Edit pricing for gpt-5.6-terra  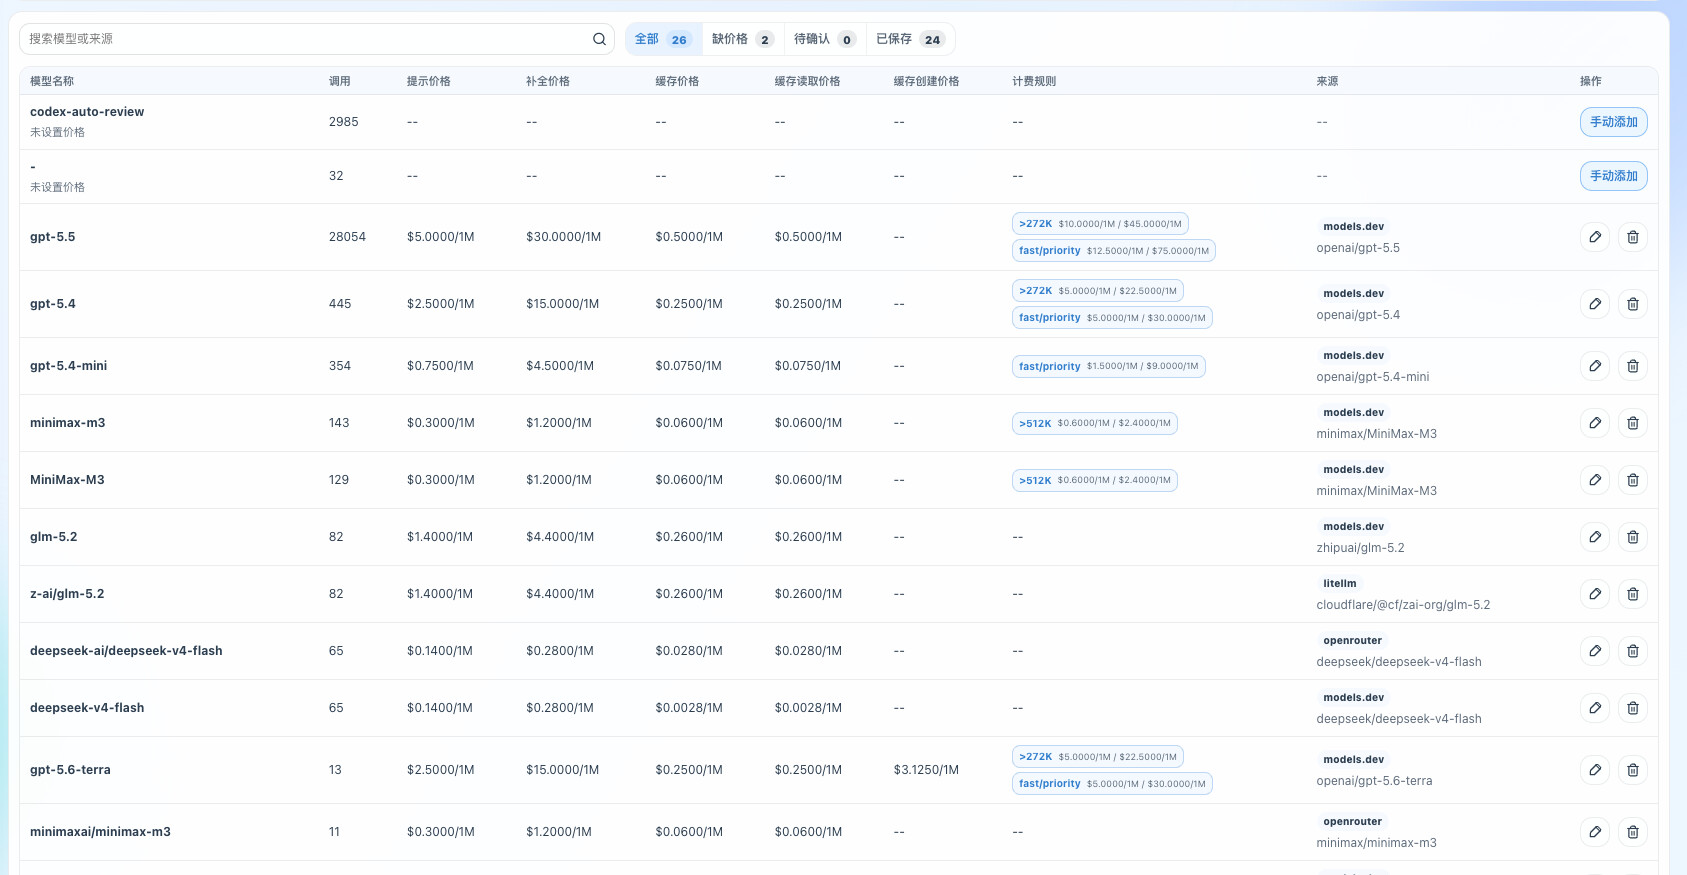tap(1595, 770)
